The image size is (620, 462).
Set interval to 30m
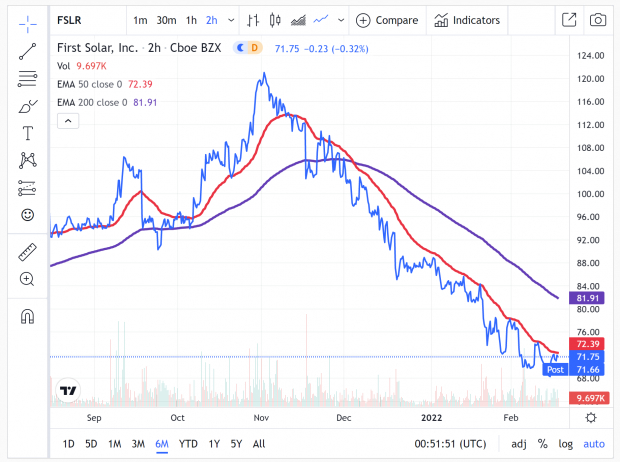166,20
